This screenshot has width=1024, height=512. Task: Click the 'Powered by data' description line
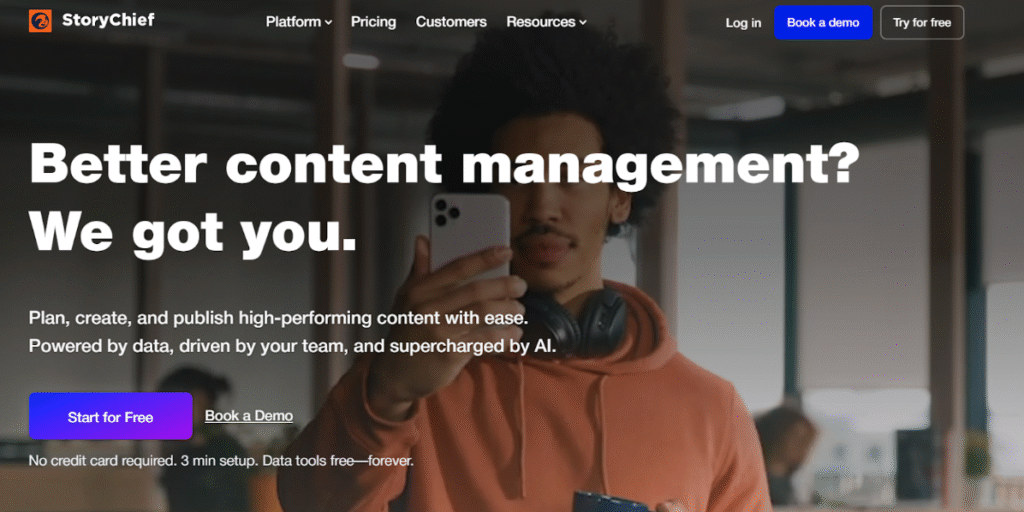coord(292,347)
